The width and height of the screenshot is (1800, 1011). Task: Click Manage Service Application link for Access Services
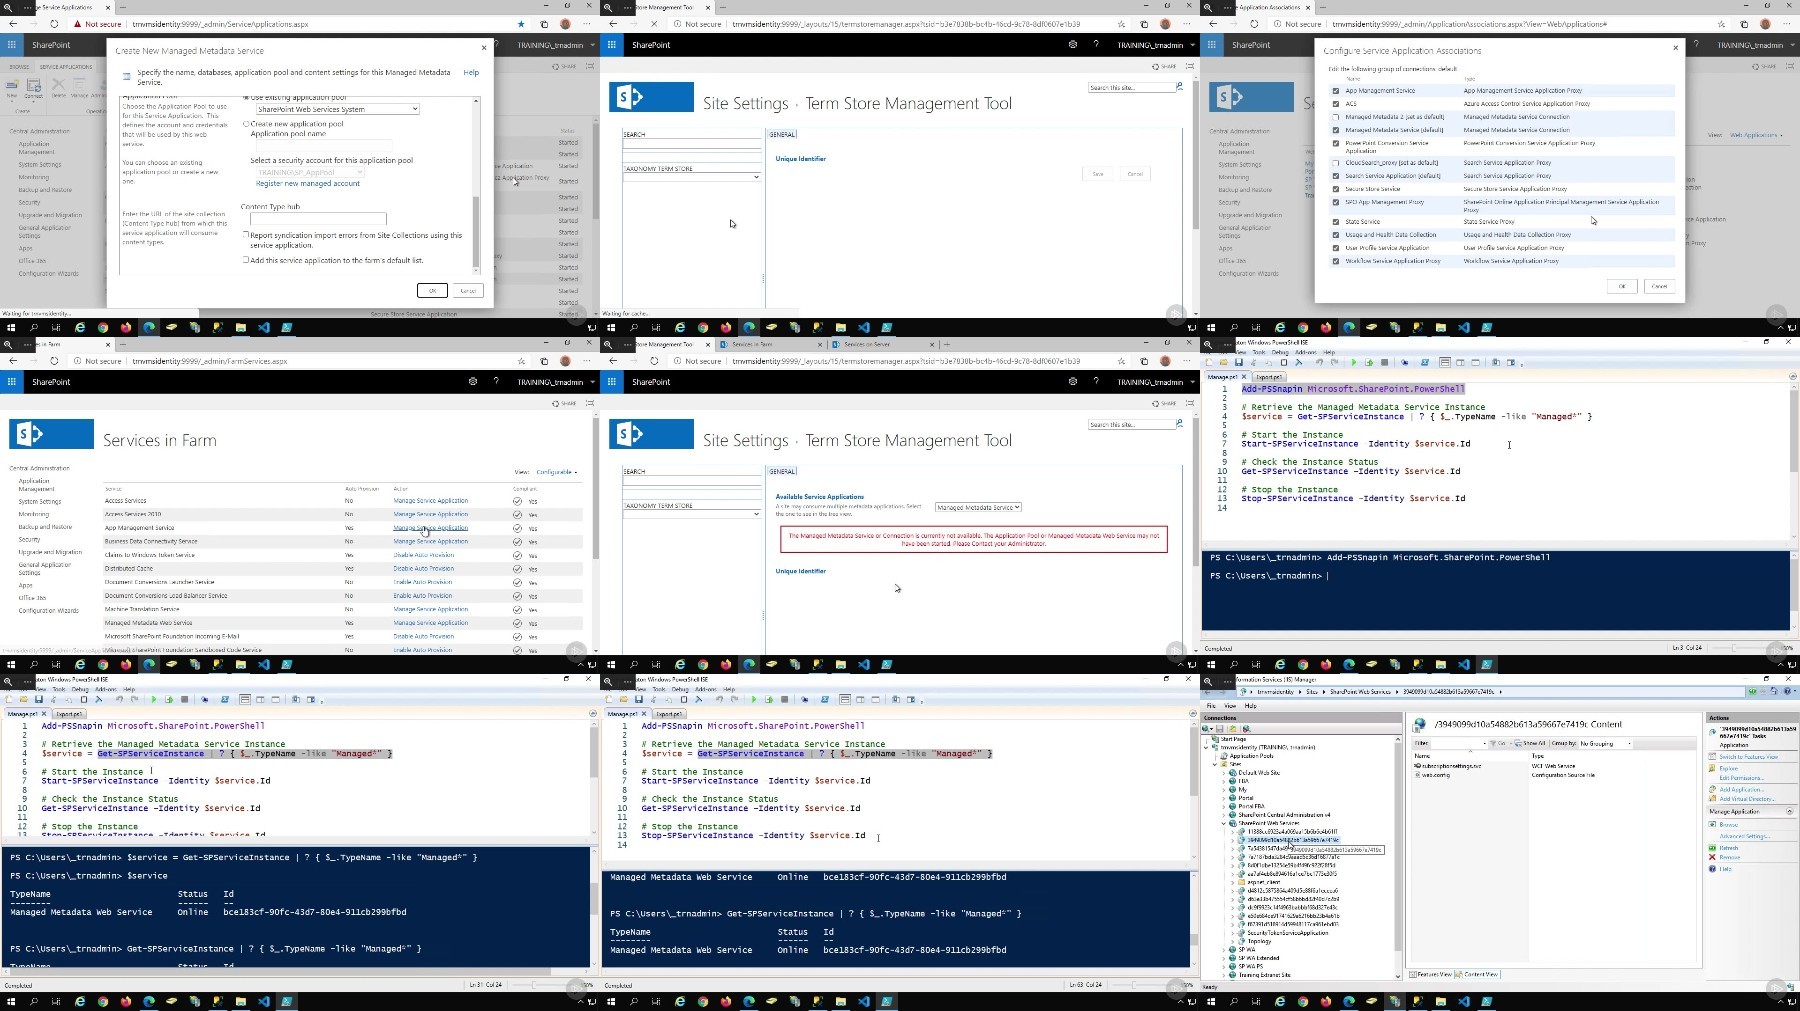point(430,501)
